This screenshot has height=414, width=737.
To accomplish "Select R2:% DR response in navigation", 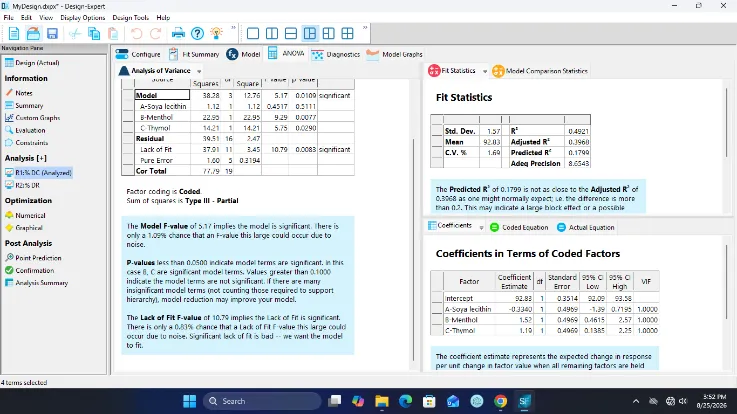I will pos(23,185).
